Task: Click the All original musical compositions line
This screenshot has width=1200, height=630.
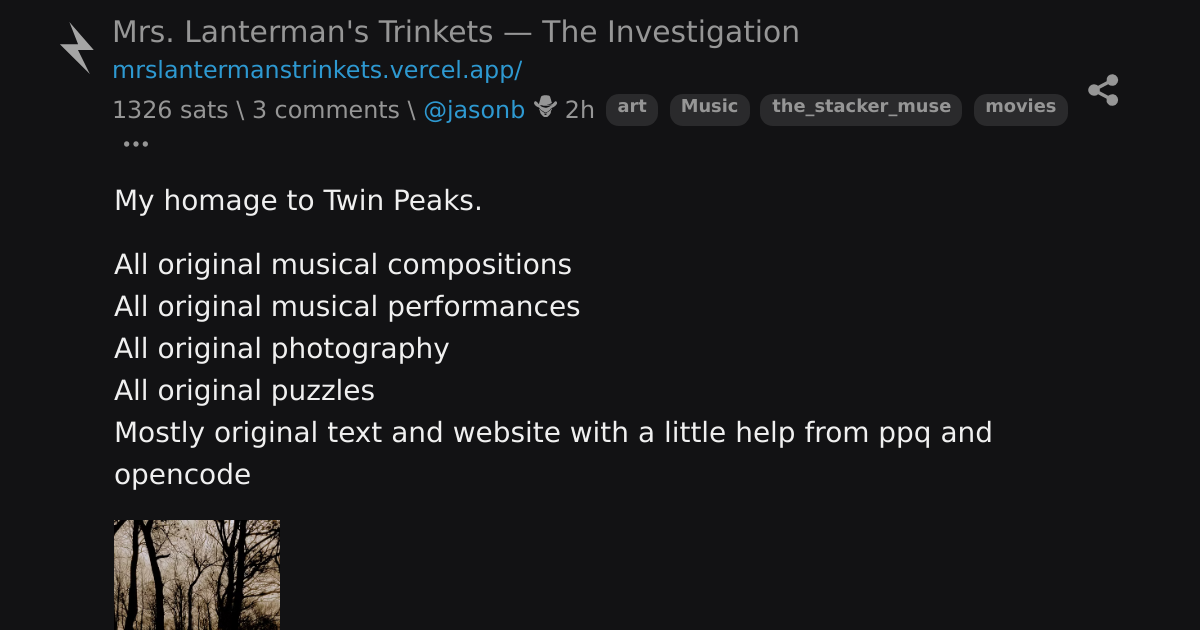Action: 343,265
